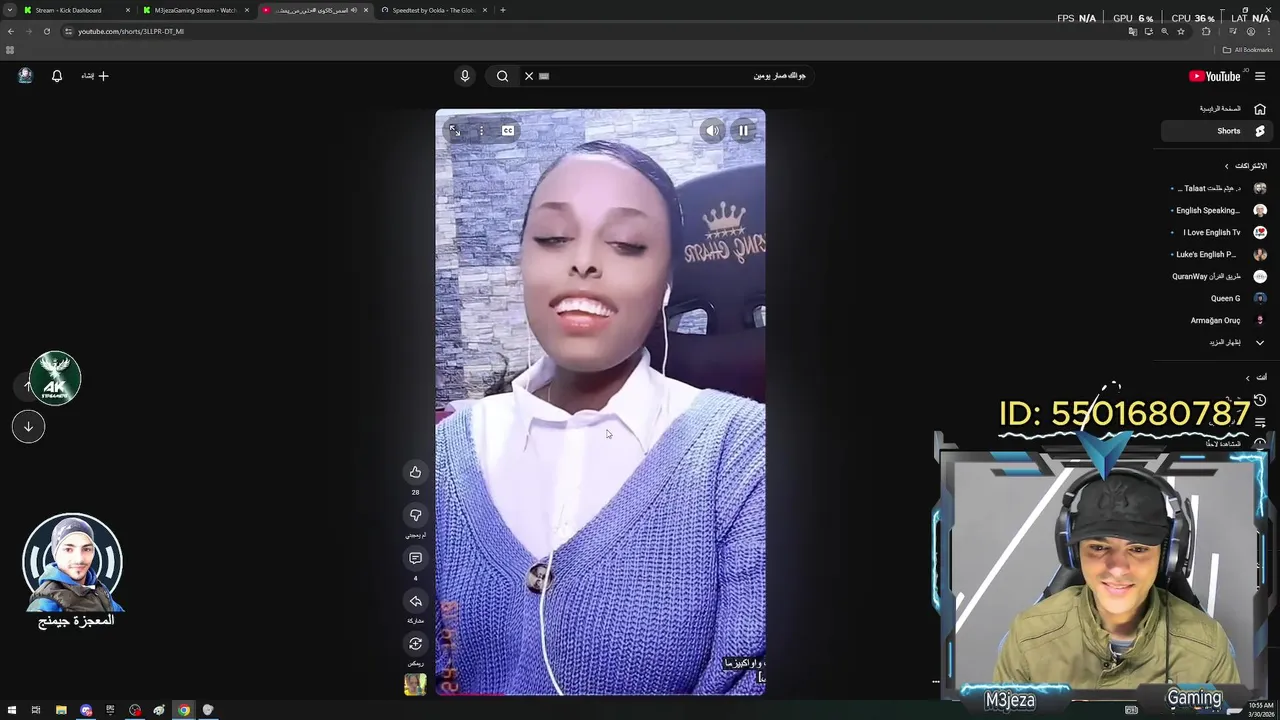Viewport: 1280px width, 720px height.
Task: Clear the search box with X
Action: [529, 76]
